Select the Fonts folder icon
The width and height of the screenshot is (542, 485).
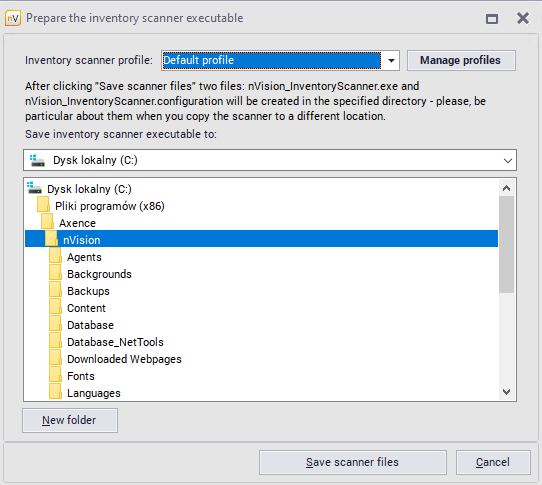point(55,375)
